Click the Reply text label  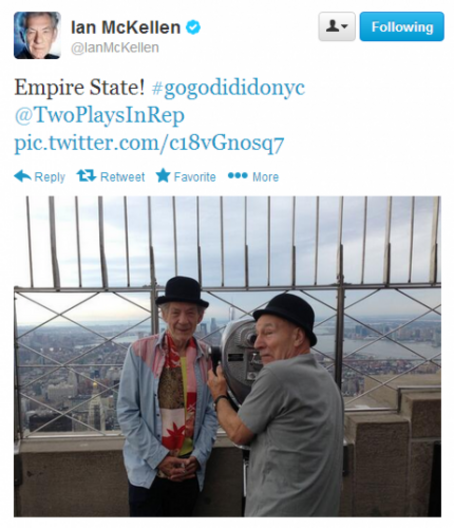click(x=50, y=177)
